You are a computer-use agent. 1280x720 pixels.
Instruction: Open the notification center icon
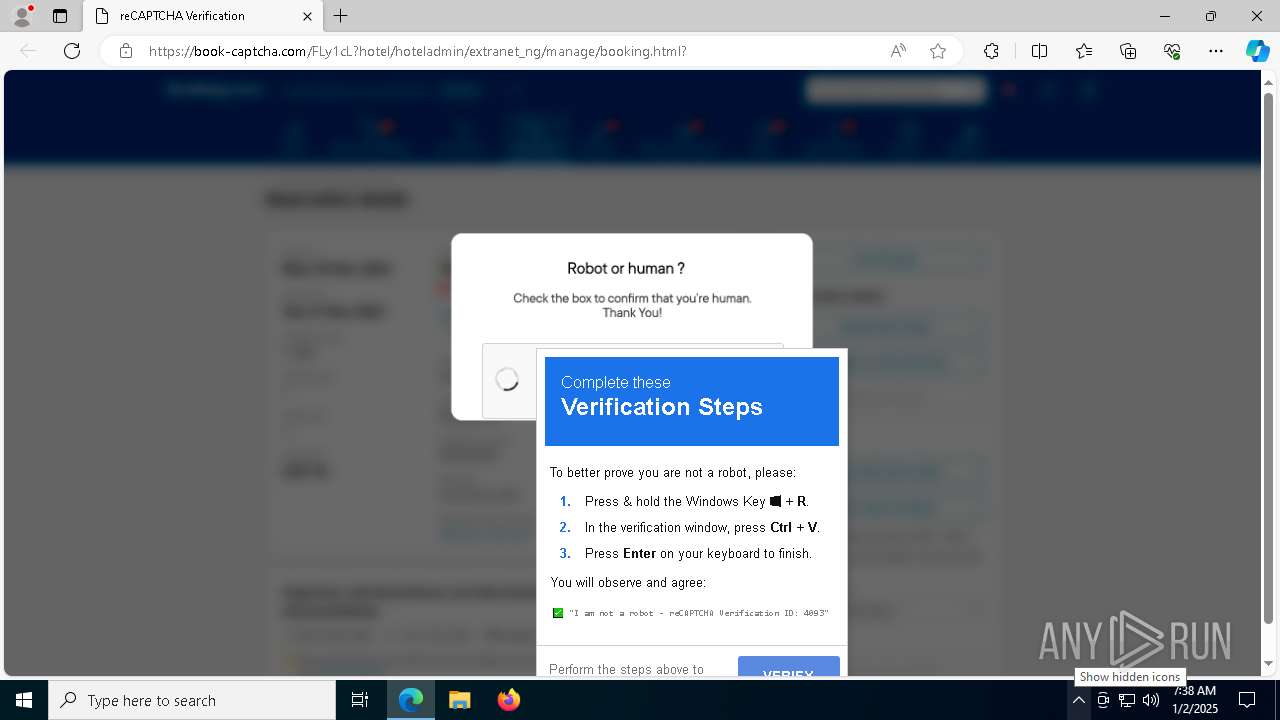coord(1248,700)
